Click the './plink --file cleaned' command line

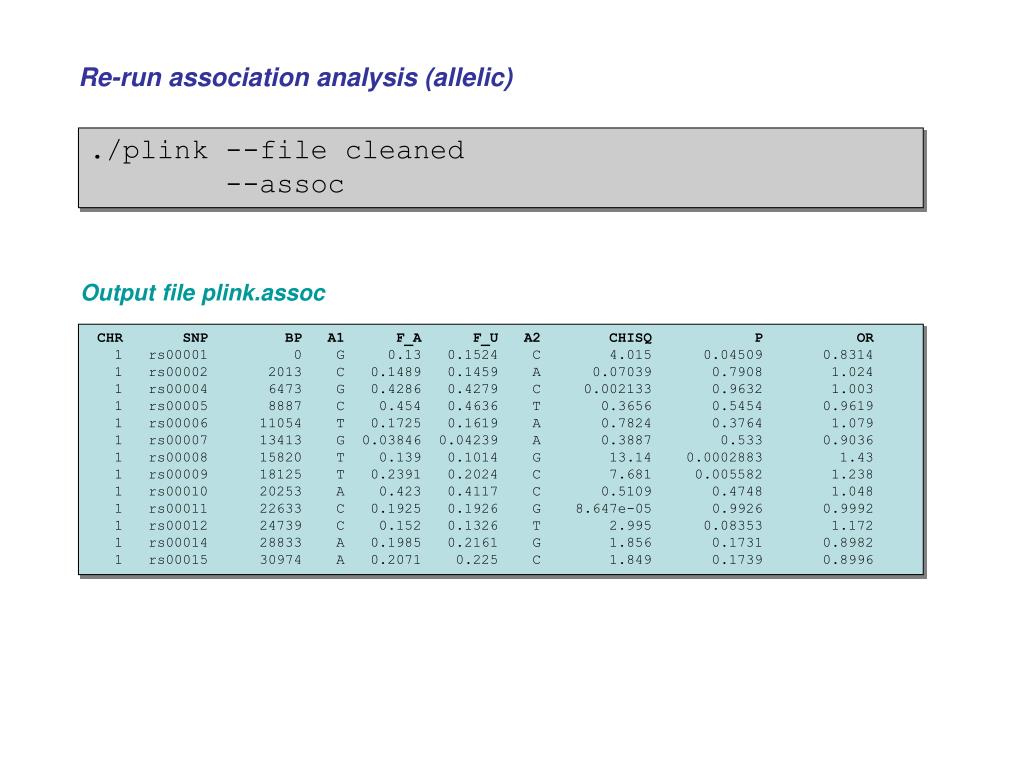click(x=278, y=151)
